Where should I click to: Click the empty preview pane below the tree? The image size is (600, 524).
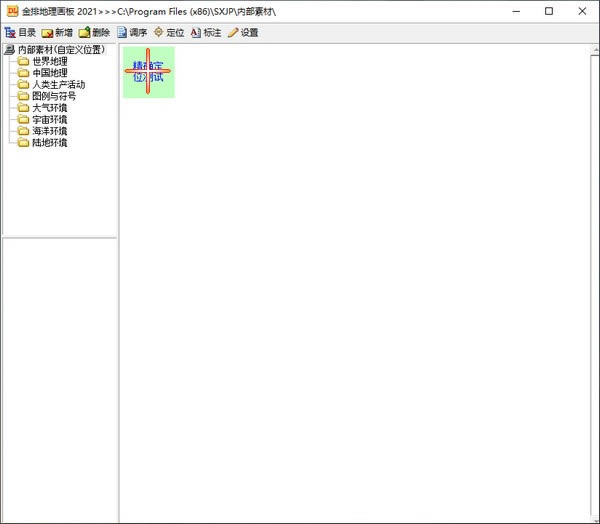coord(59,380)
